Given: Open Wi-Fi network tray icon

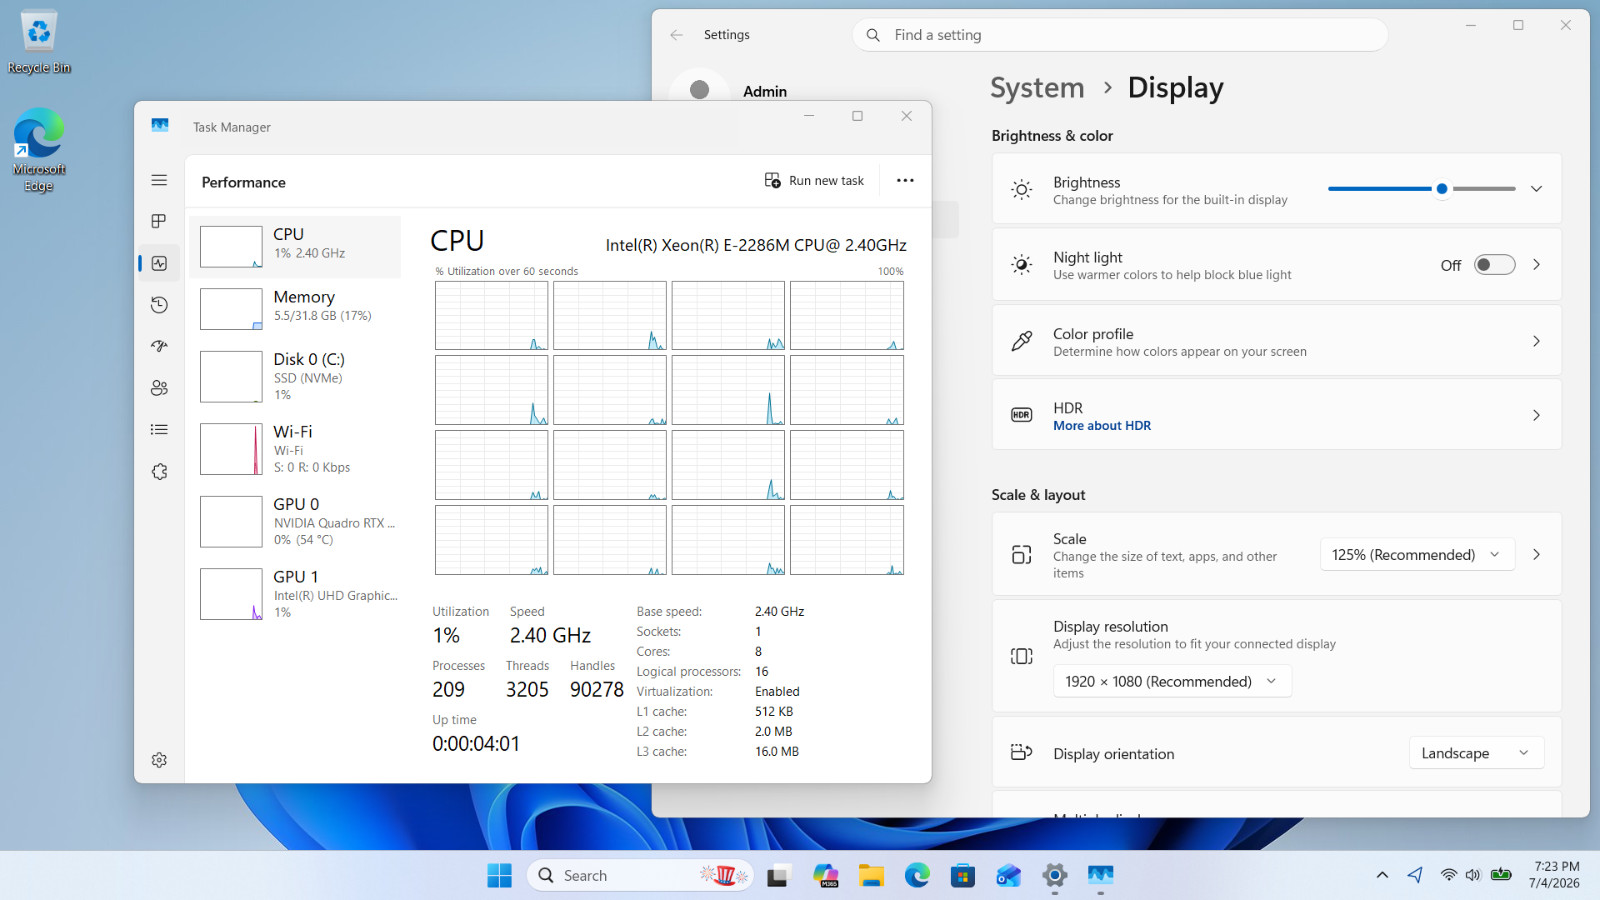Looking at the screenshot, I should [x=1448, y=875].
